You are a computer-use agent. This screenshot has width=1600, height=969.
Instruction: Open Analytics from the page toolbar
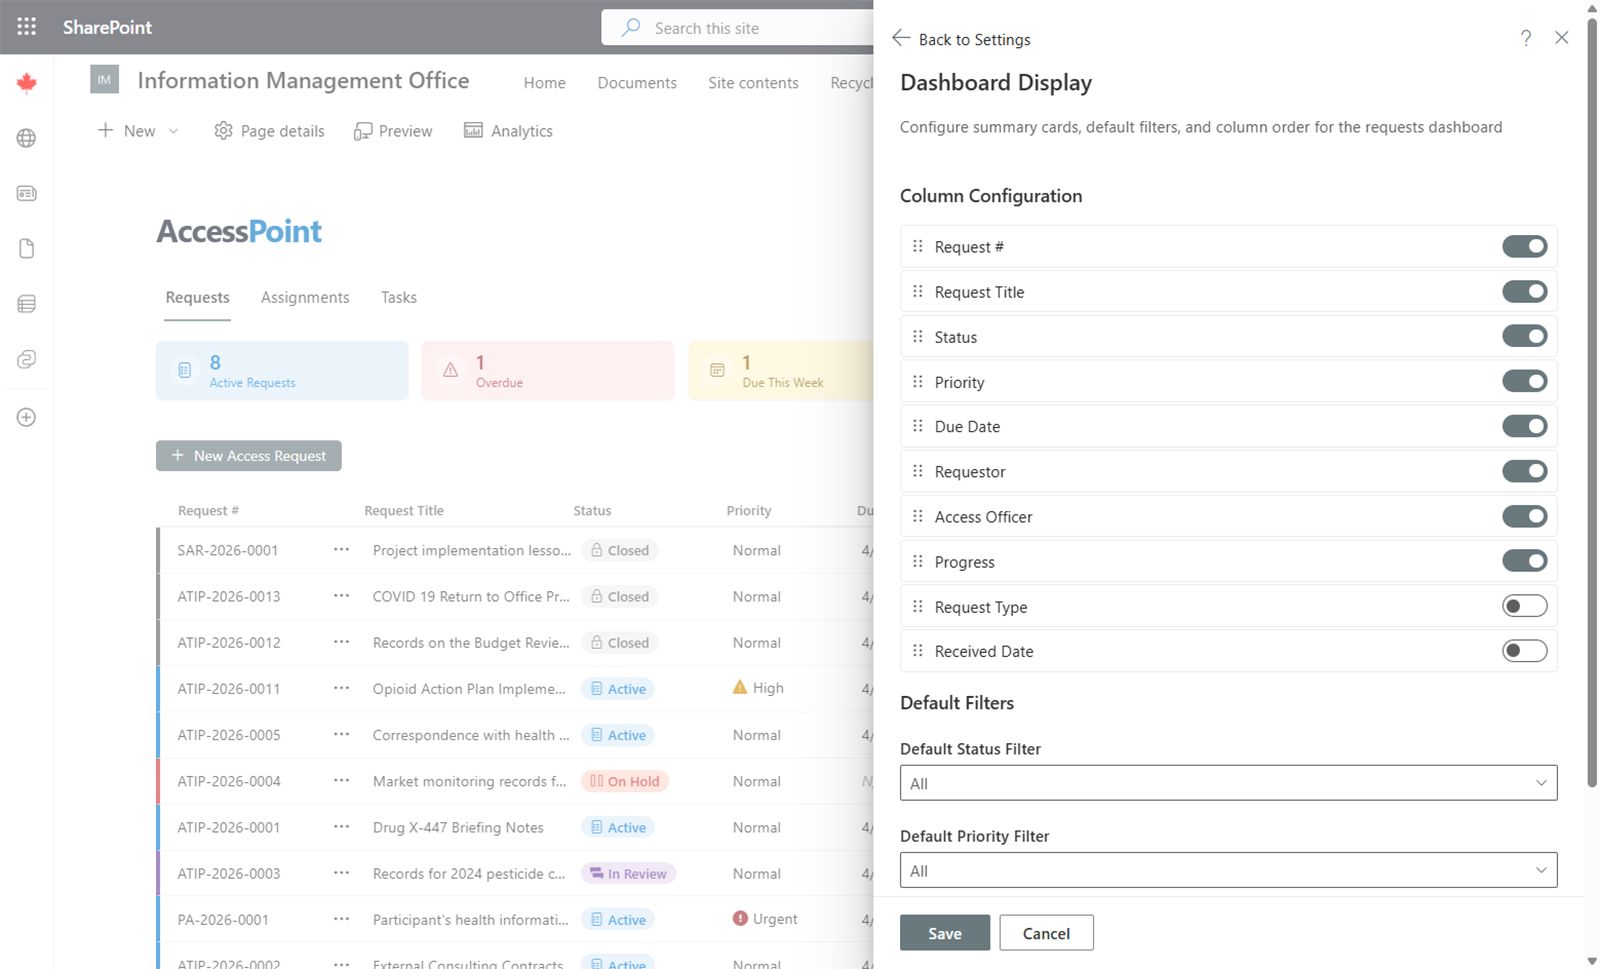pos(508,131)
